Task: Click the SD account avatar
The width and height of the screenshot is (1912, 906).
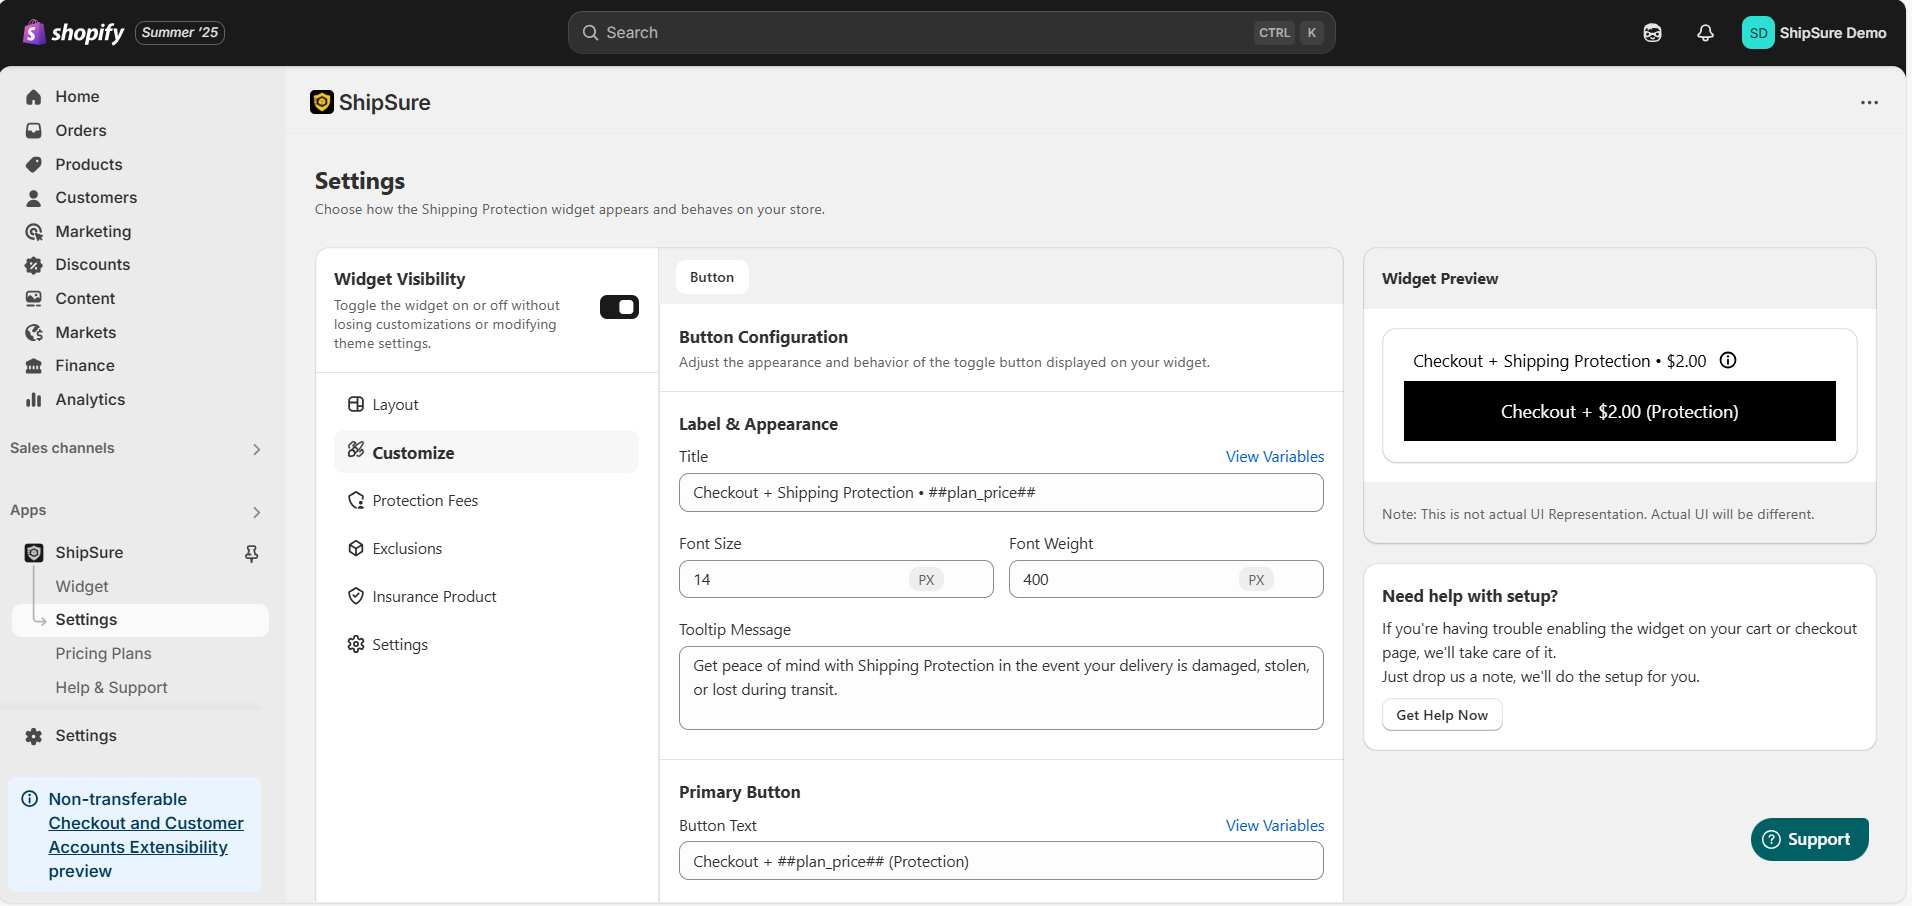Action: pyautogui.click(x=1758, y=33)
